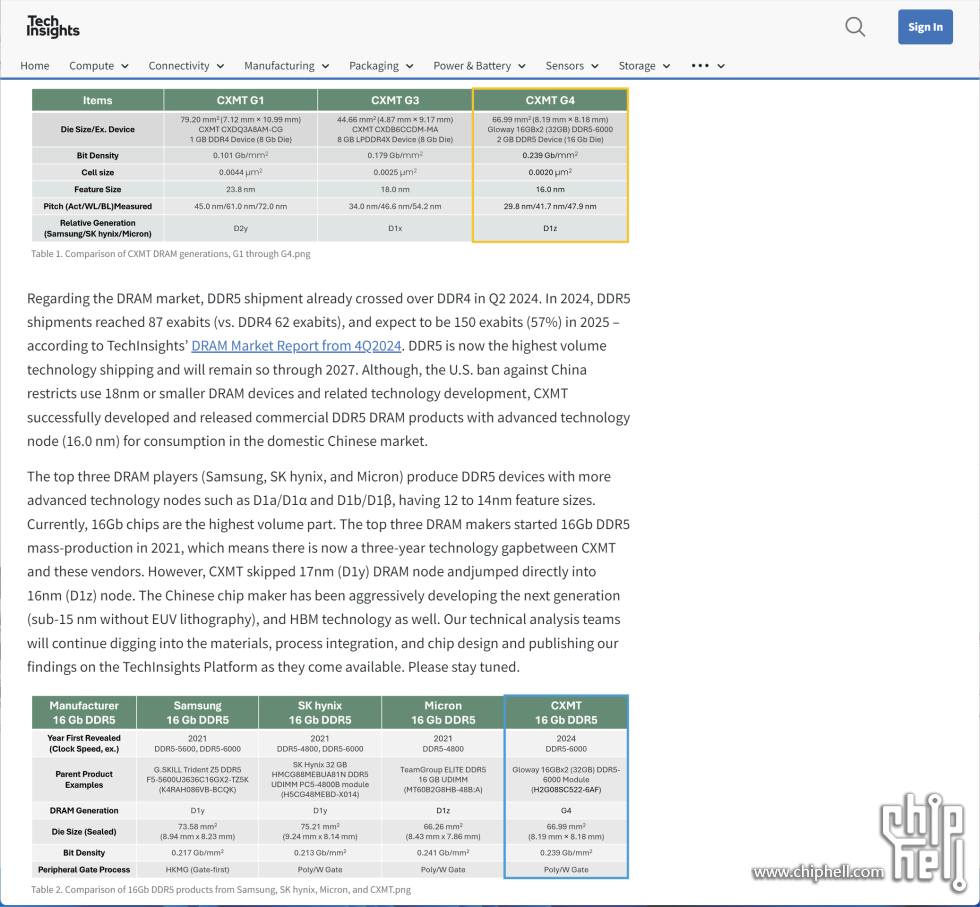Select the '23.8 nm' feature size cell

(241, 189)
